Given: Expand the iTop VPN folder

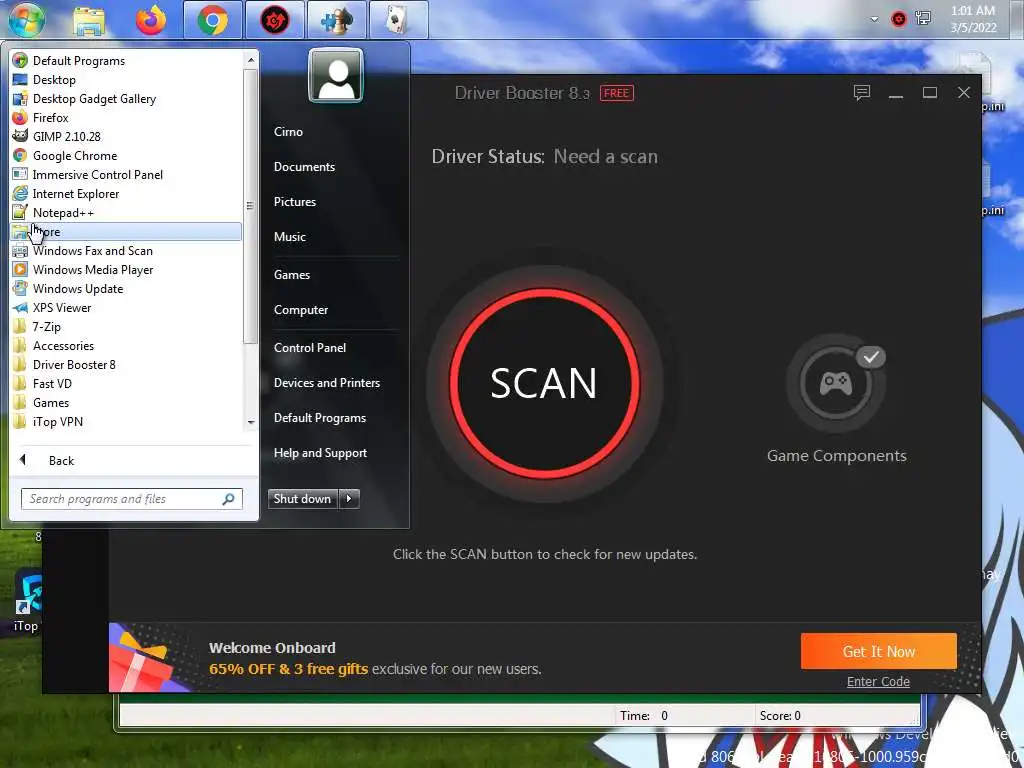Looking at the screenshot, I should [x=126, y=422].
